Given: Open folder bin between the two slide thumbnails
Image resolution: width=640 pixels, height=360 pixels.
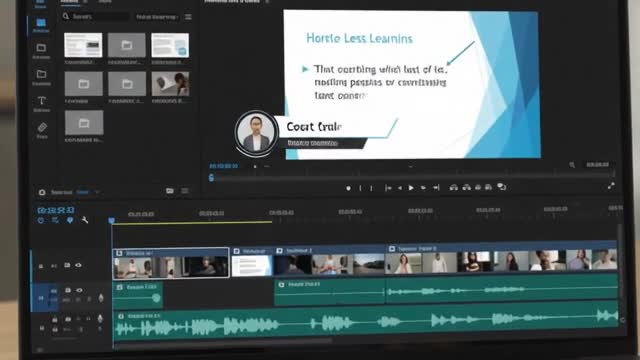Looking at the screenshot, I should click(x=127, y=45).
